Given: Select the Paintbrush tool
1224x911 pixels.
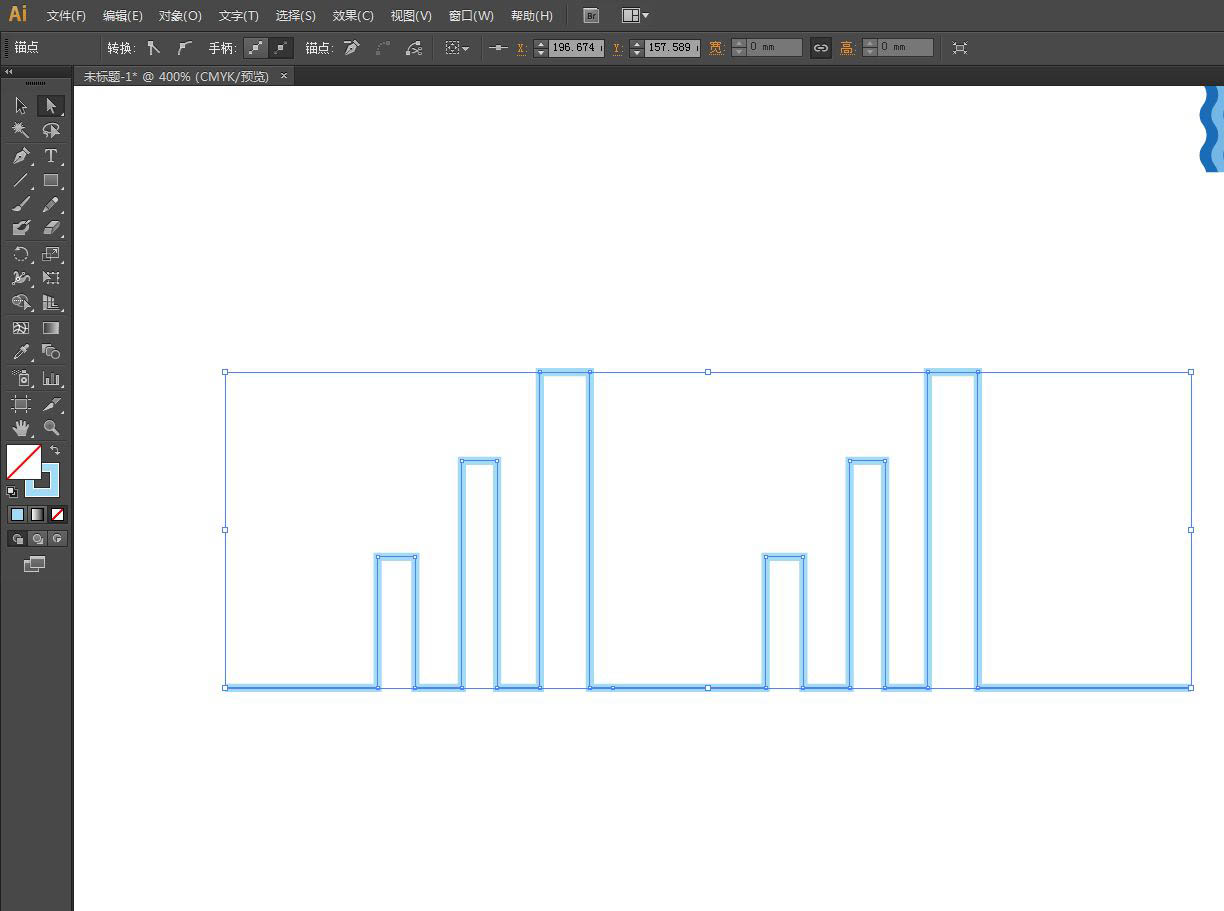Looking at the screenshot, I should [x=21, y=205].
